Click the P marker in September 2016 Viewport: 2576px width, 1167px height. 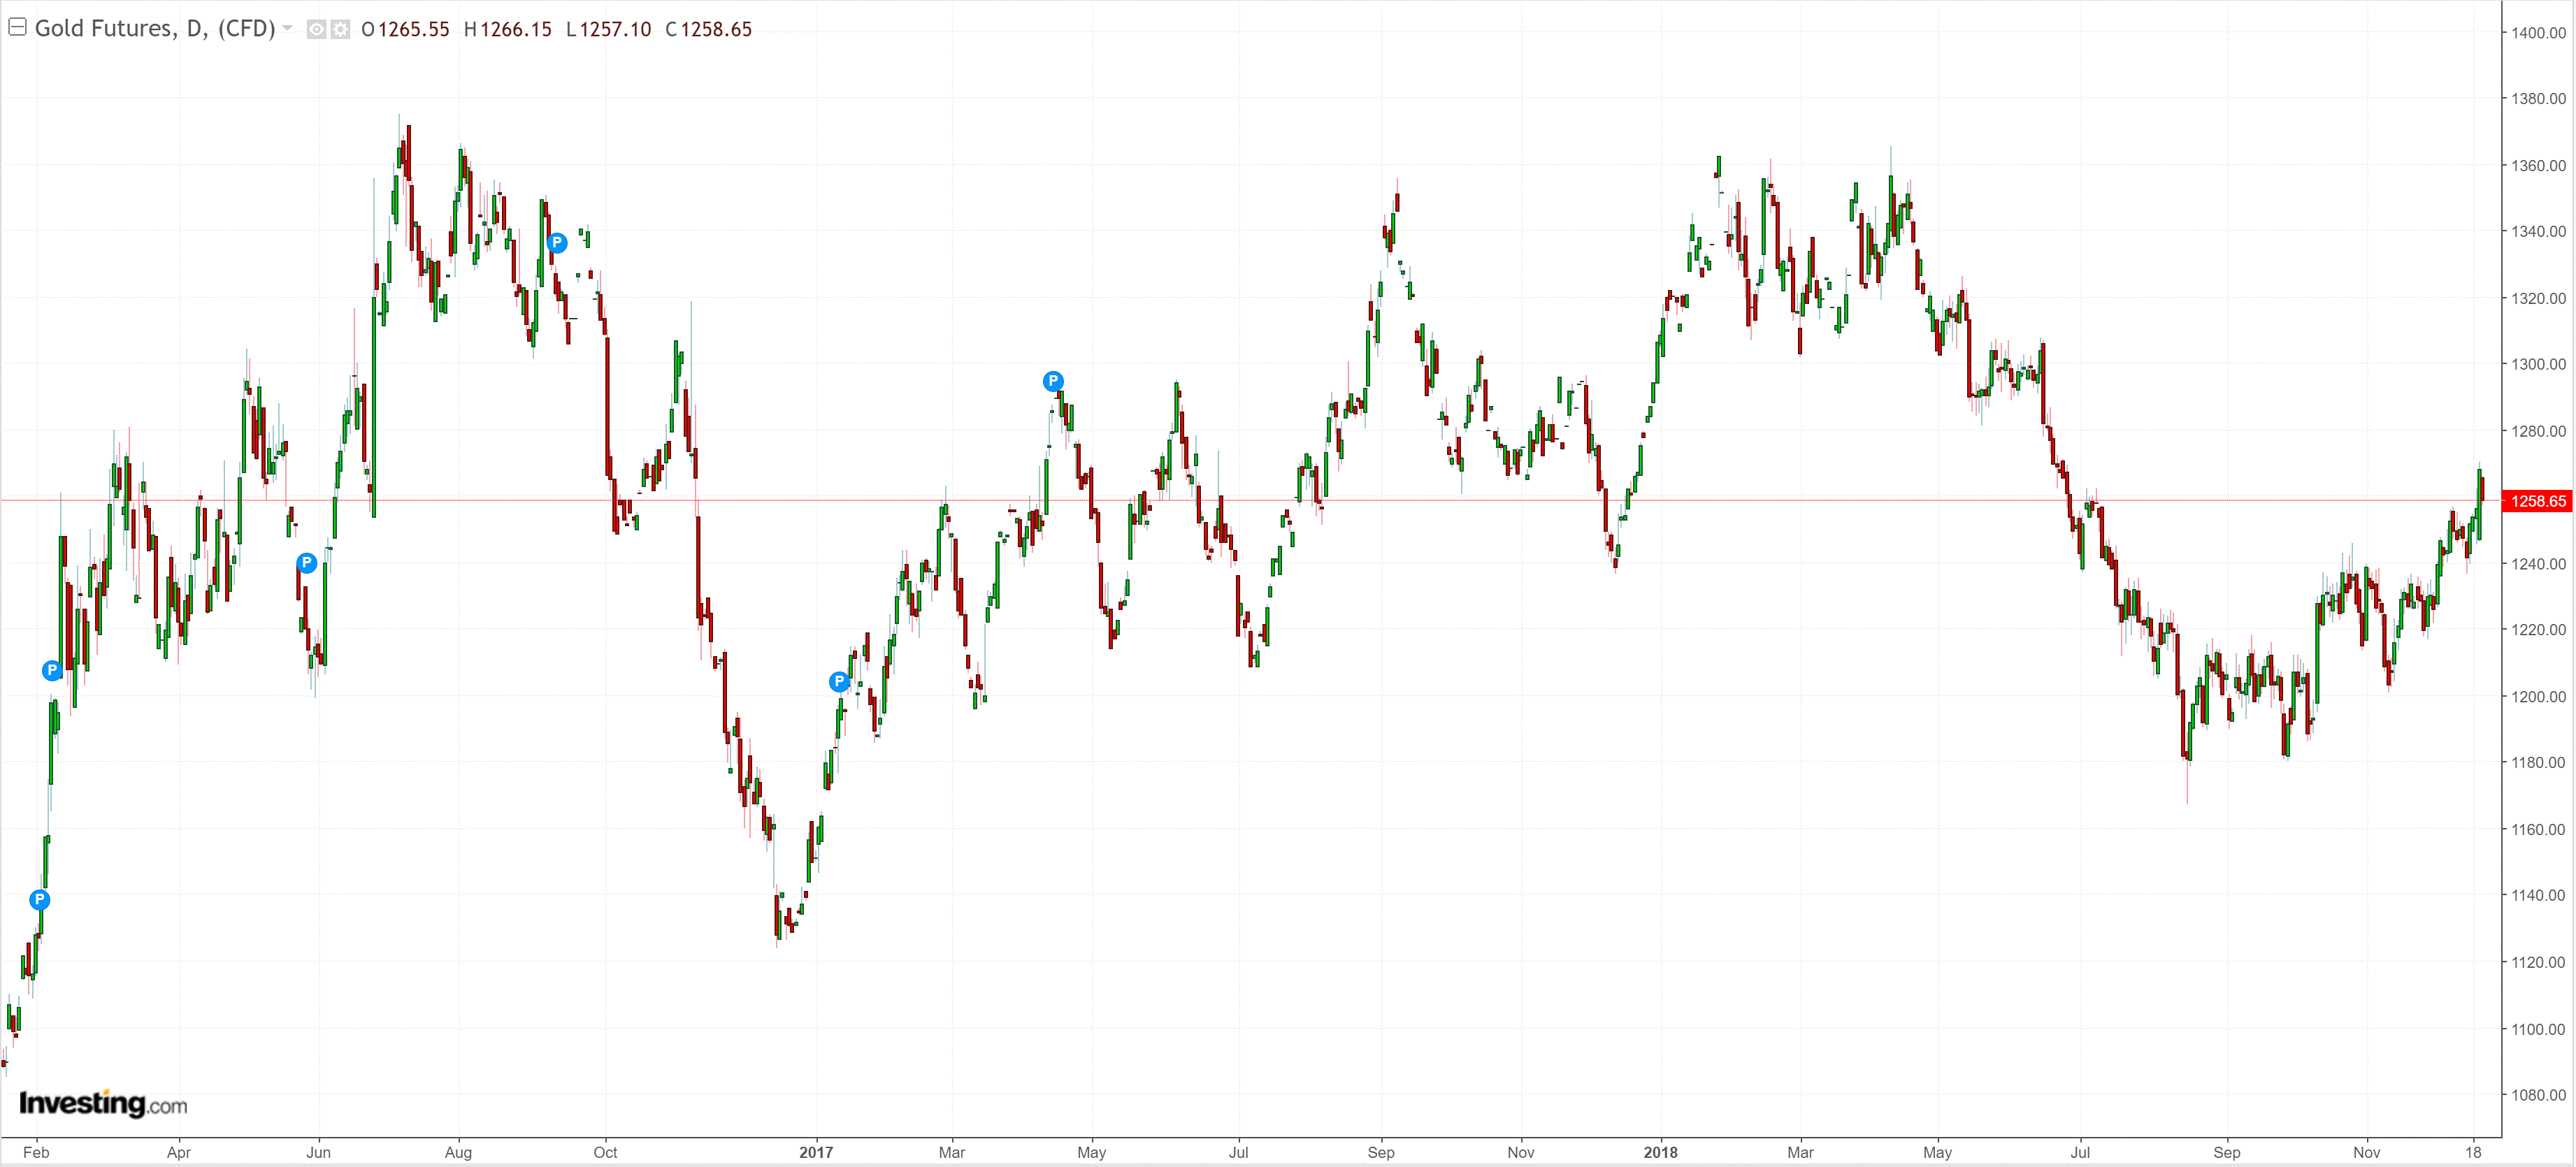557,242
